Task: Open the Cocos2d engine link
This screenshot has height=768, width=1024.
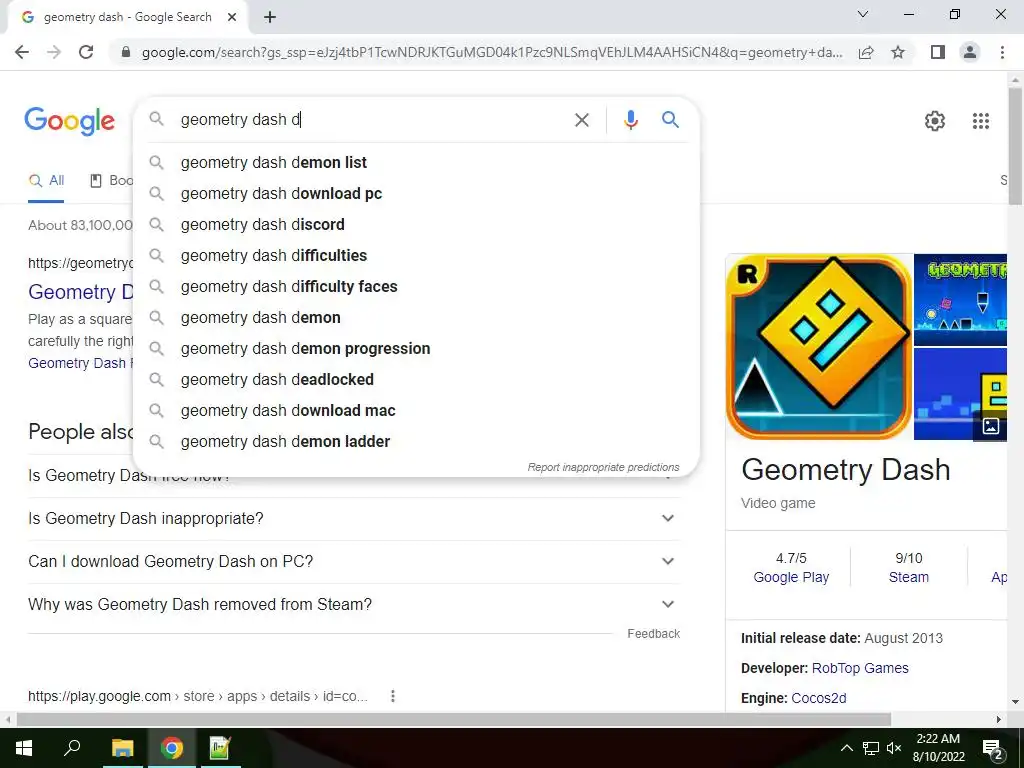Action: coord(819,699)
